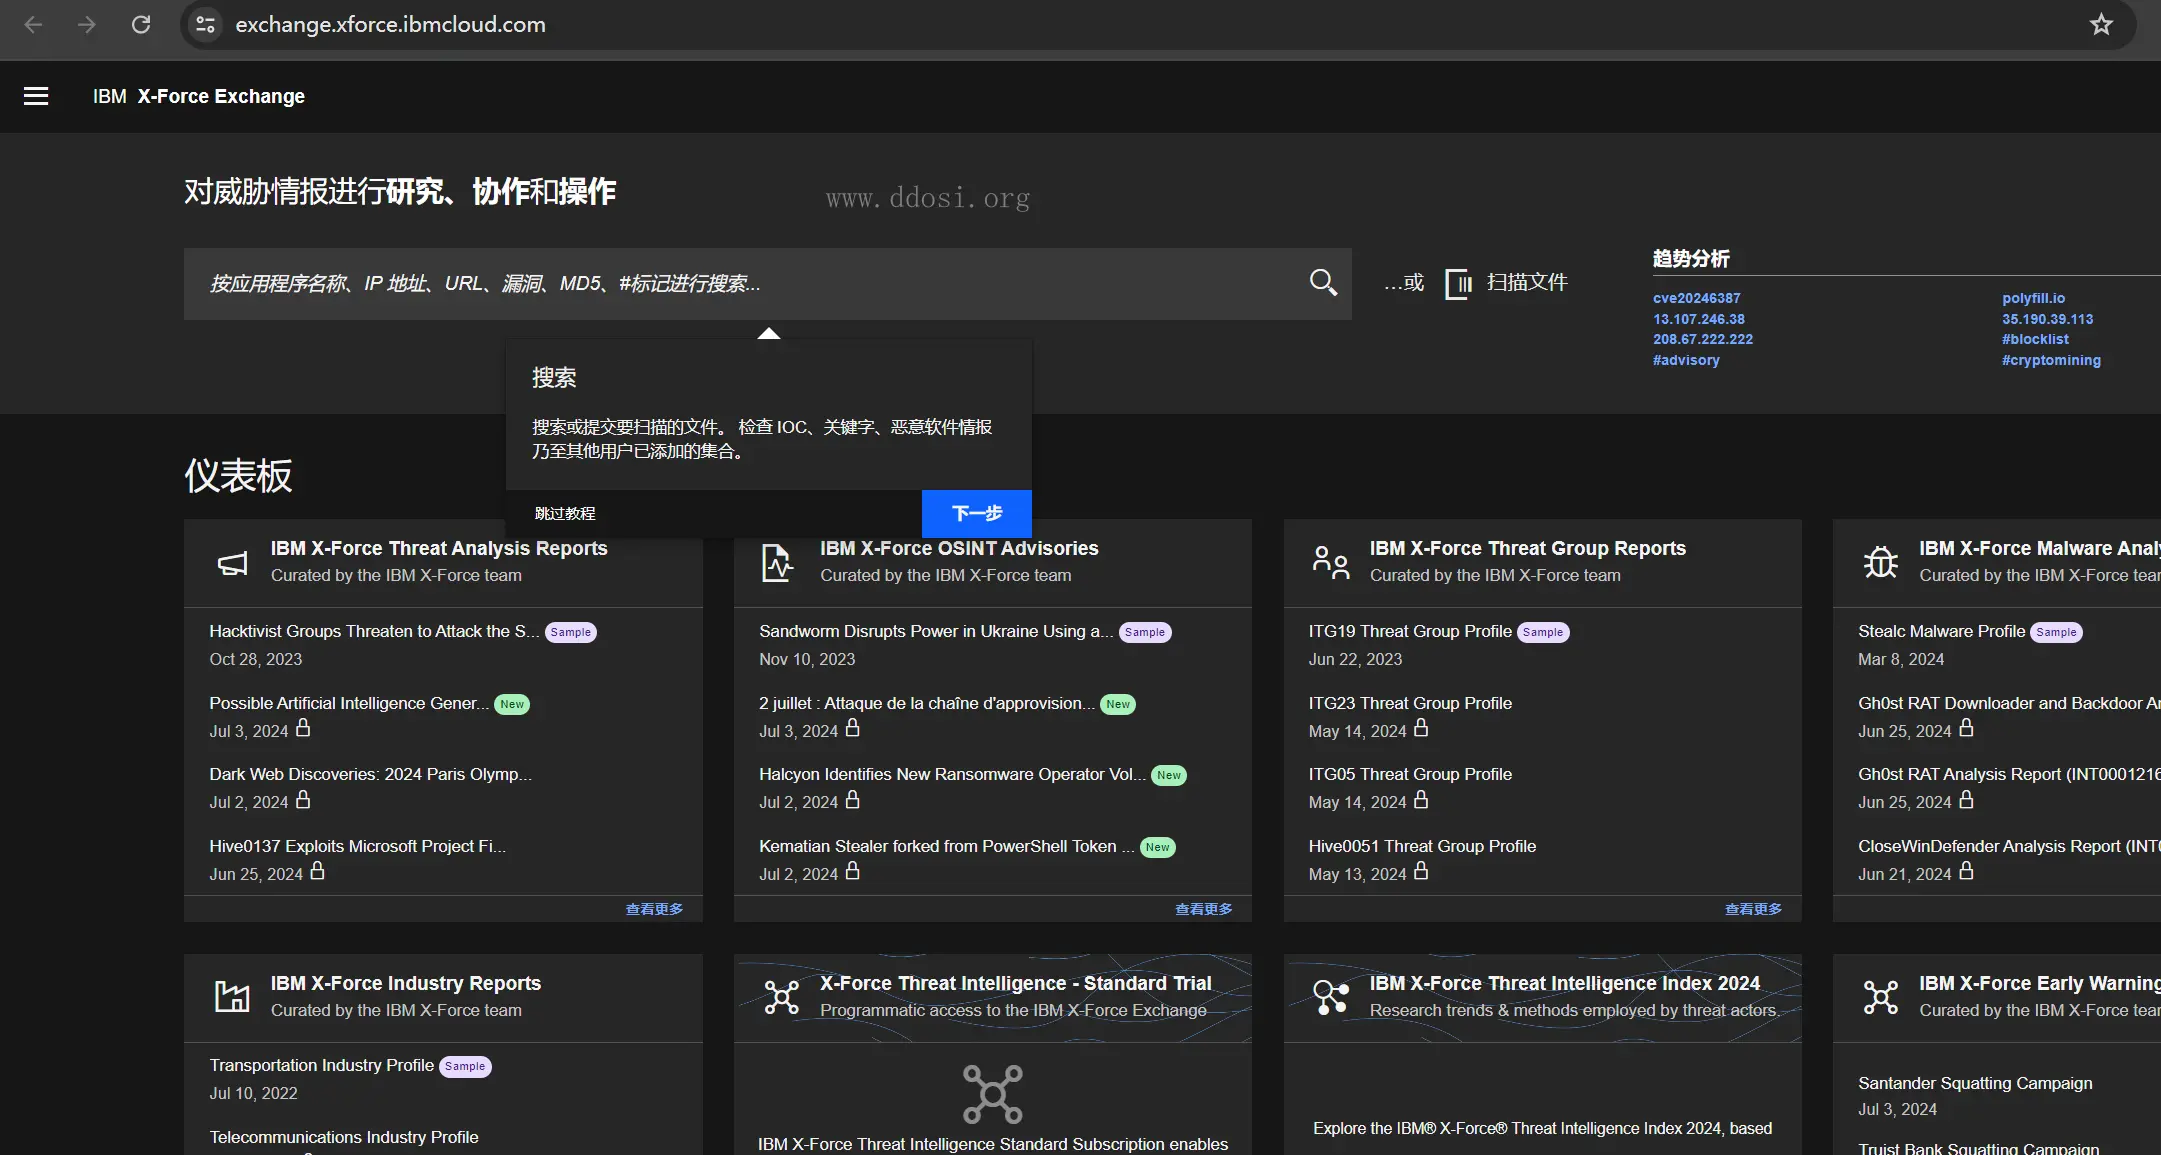Open Dark Web Discoveries: 2024 Paris Olymp... report
The height and width of the screenshot is (1155, 2161).
click(x=370, y=774)
